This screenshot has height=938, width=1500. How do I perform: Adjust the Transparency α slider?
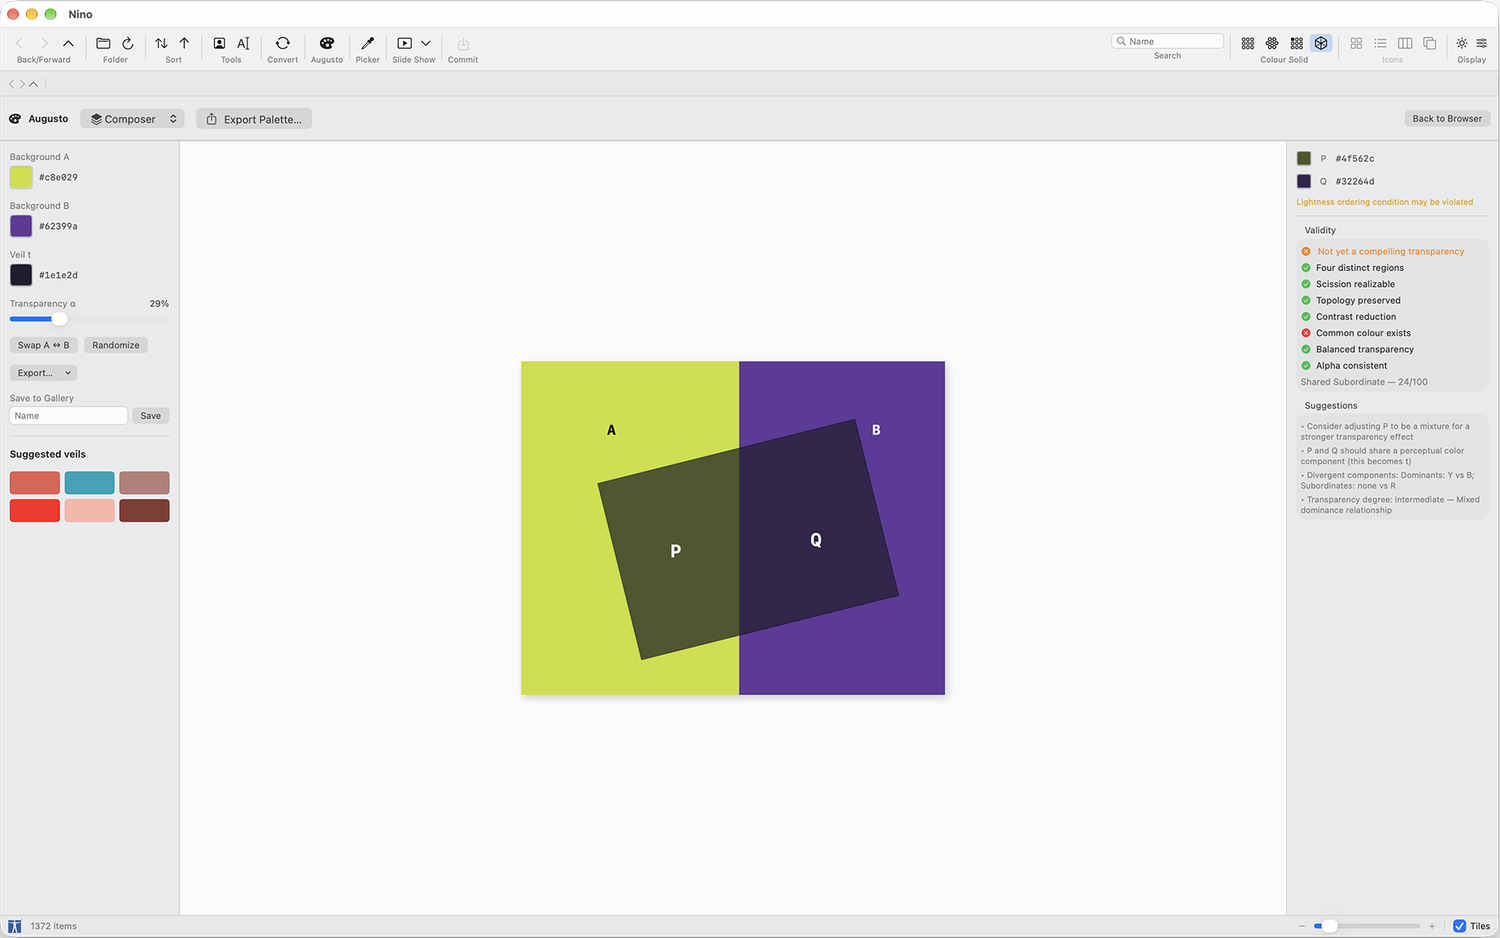(x=89, y=319)
